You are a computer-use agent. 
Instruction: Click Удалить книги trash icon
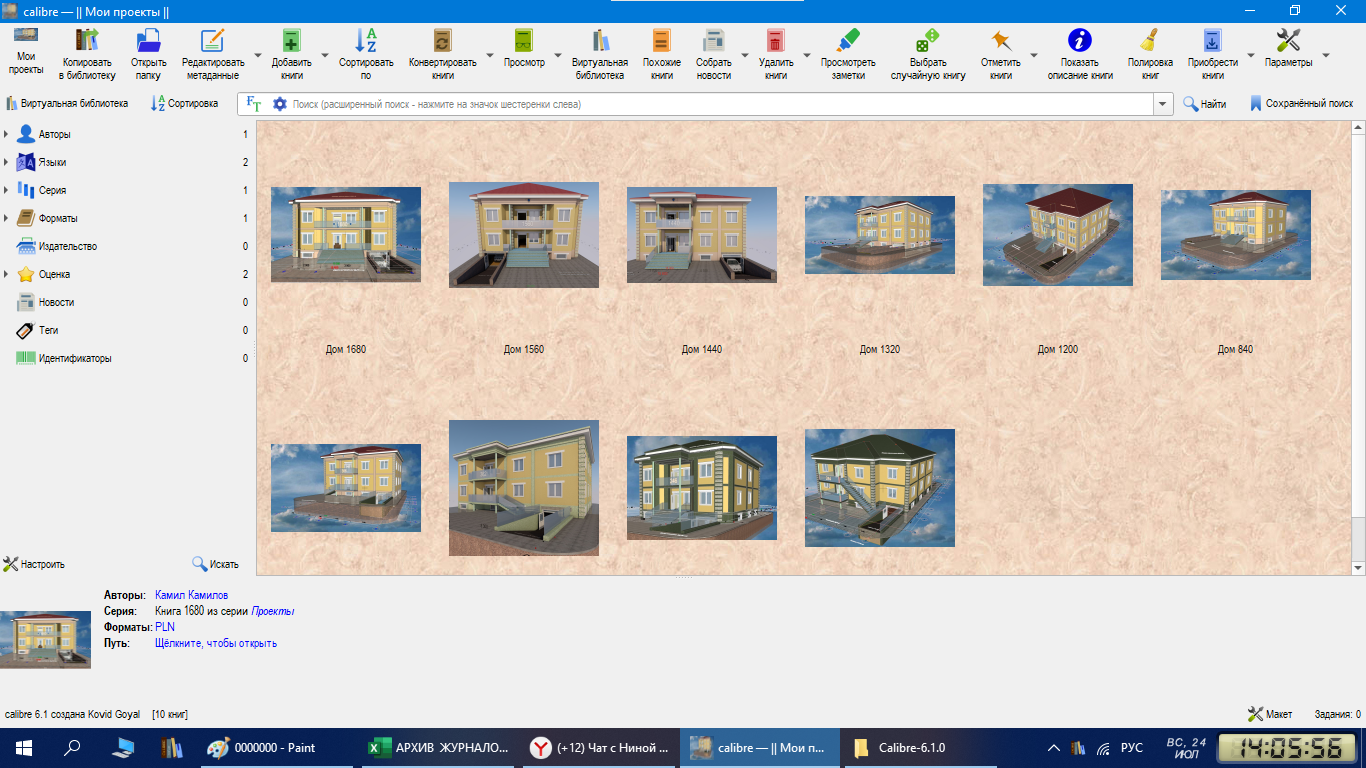pos(775,41)
